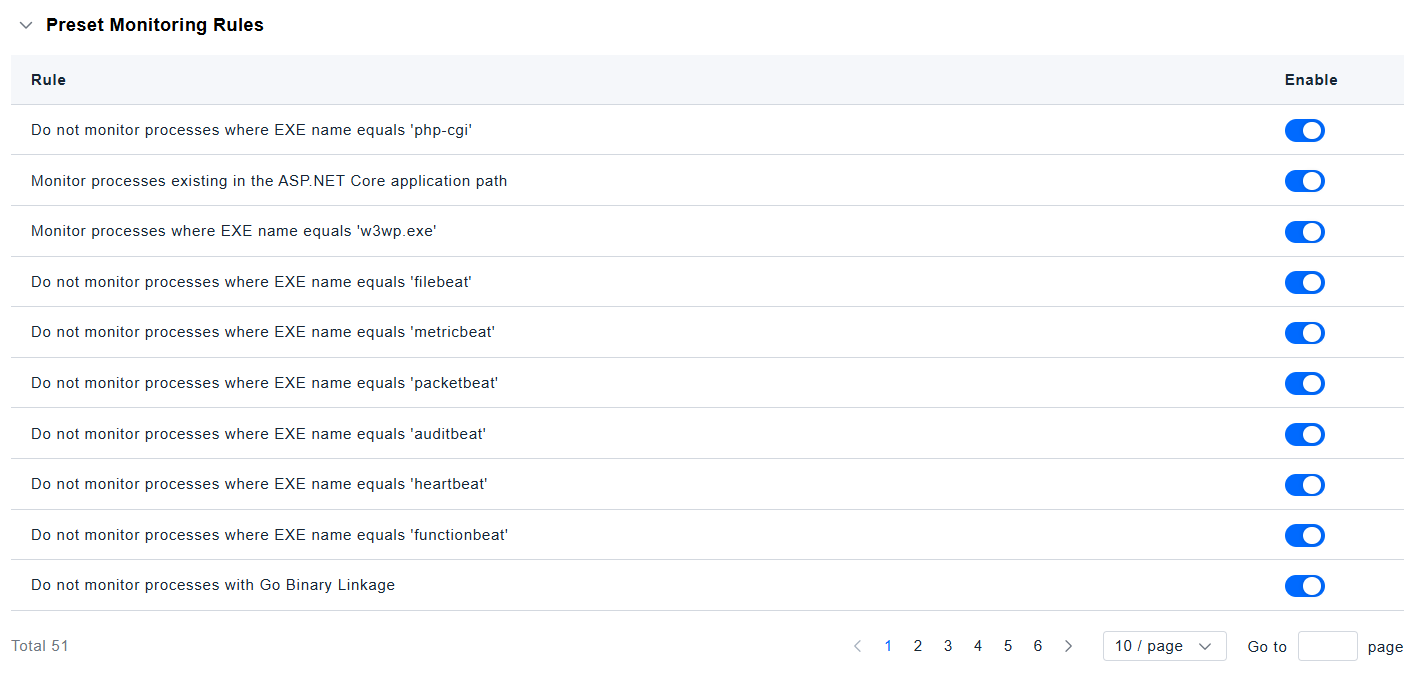Disable the 'php-cgi' rule toggle
Viewport: 1421px width, 677px height.
pos(1304,130)
